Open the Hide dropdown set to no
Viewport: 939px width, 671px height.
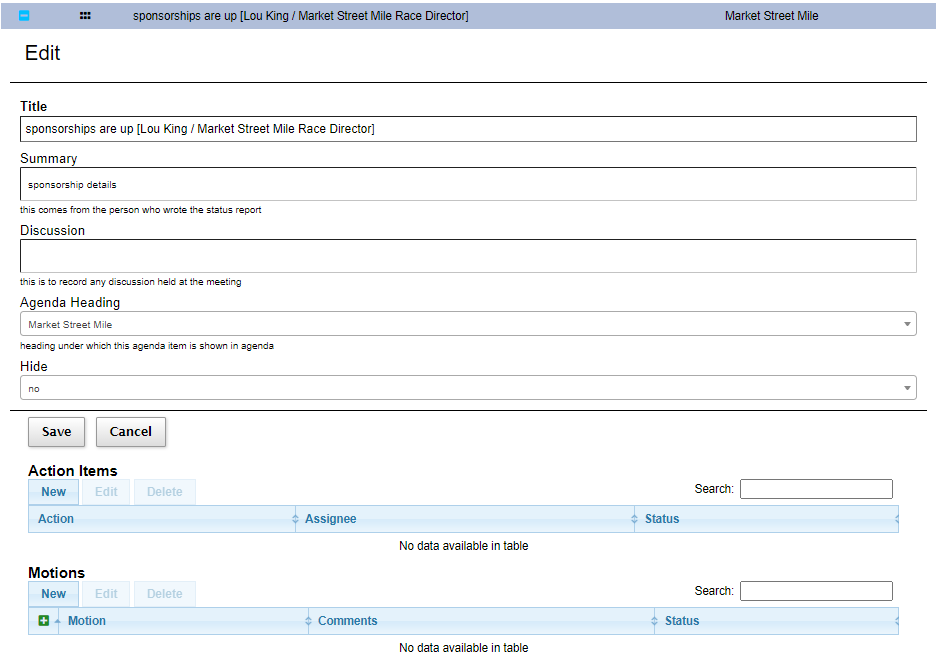pyautogui.click(x=468, y=388)
